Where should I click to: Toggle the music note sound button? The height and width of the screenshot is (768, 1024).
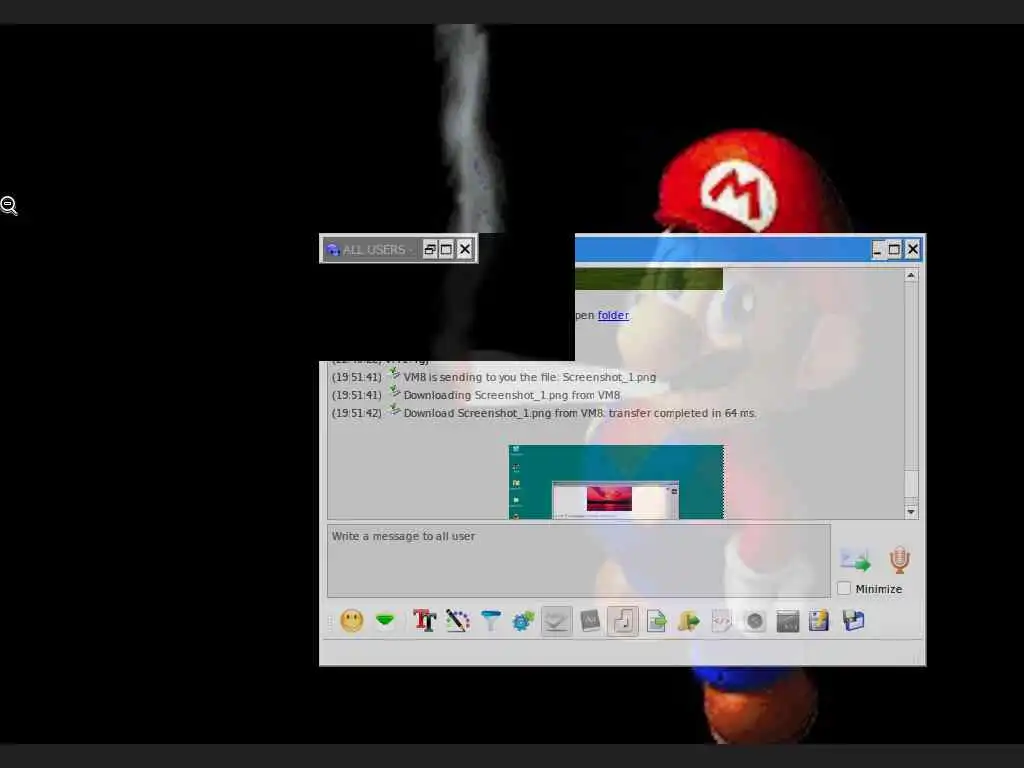coord(623,620)
